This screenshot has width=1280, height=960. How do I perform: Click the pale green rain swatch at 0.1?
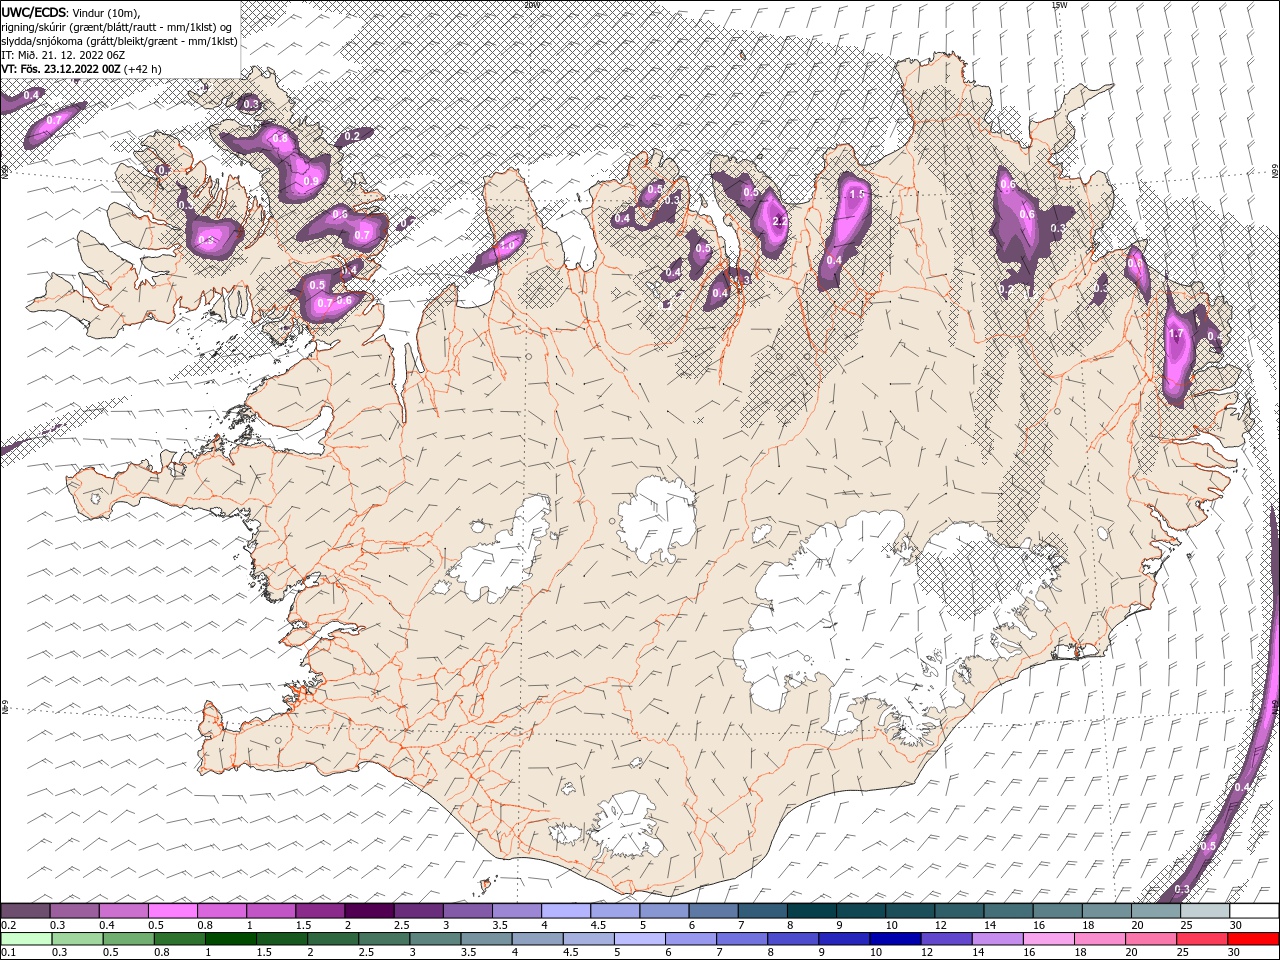tap(26, 938)
